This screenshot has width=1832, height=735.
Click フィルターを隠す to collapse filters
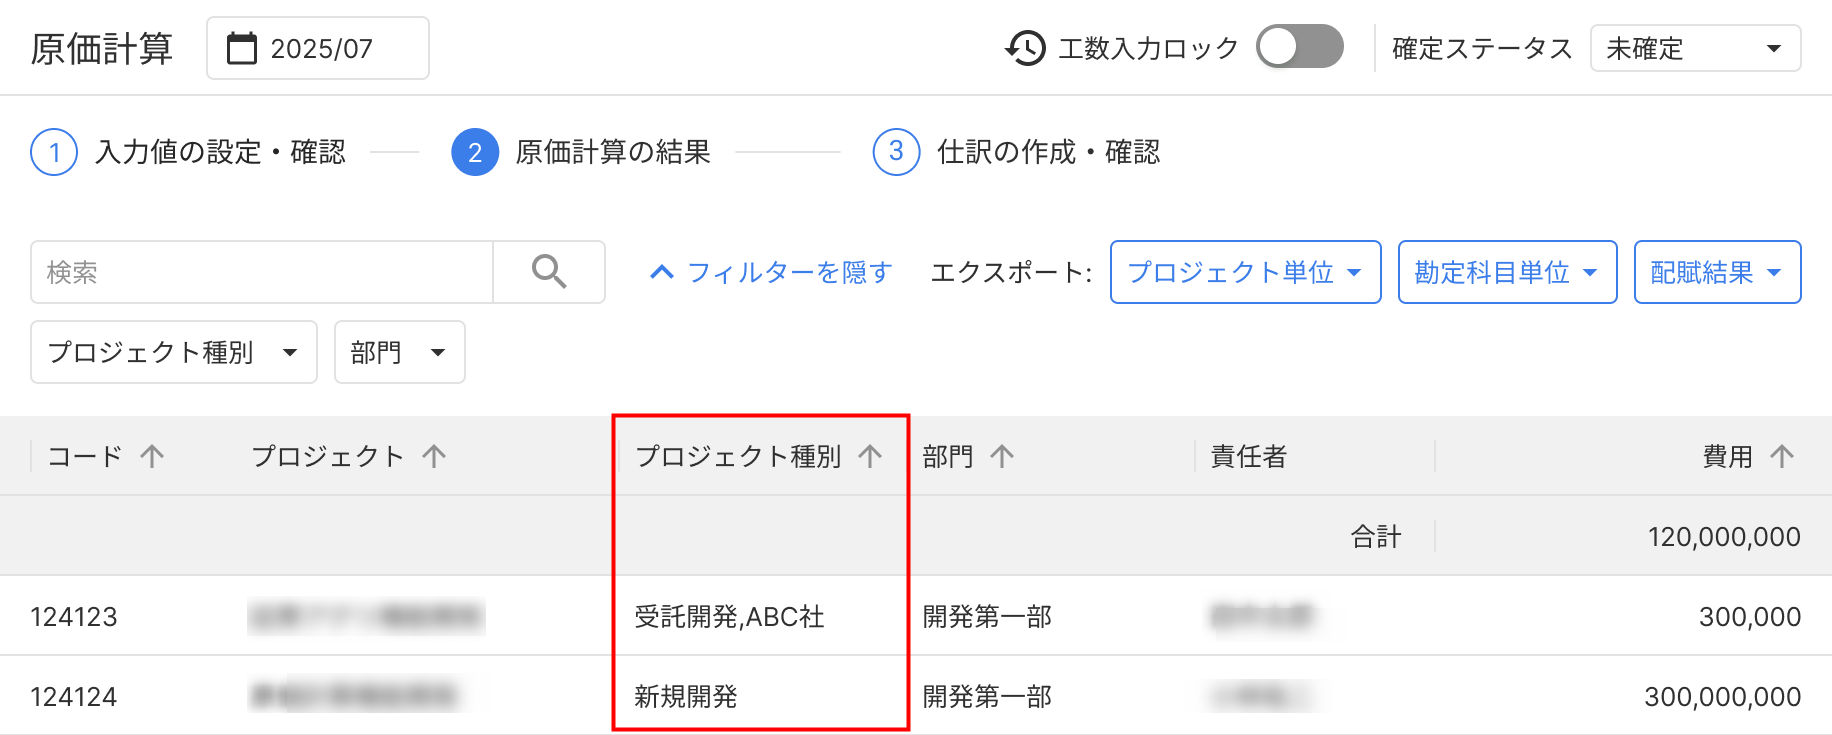tap(771, 272)
